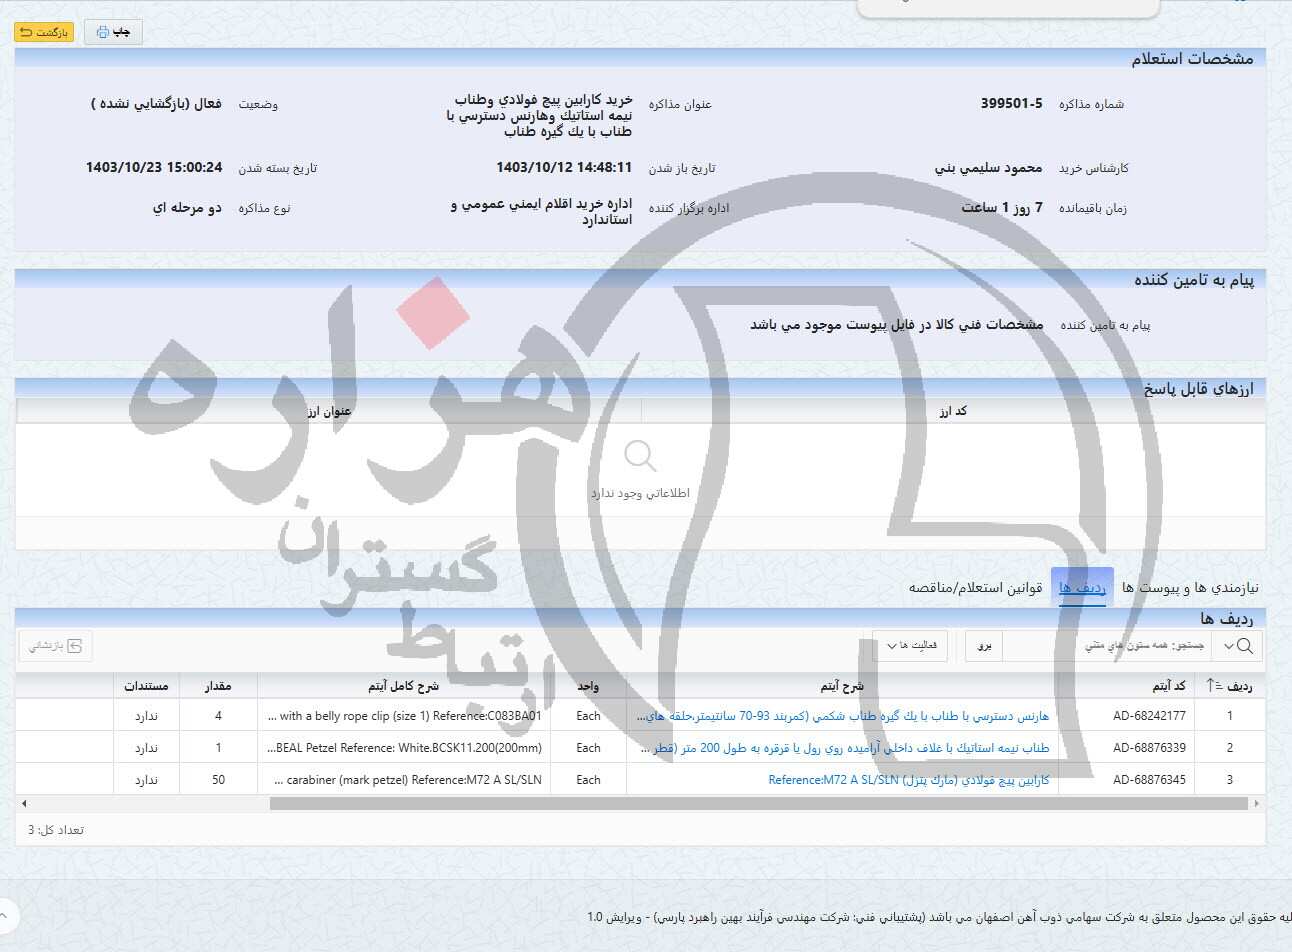Click the left arrow of horizontal scrollbar
The image size is (1292, 952).
(24, 803)
